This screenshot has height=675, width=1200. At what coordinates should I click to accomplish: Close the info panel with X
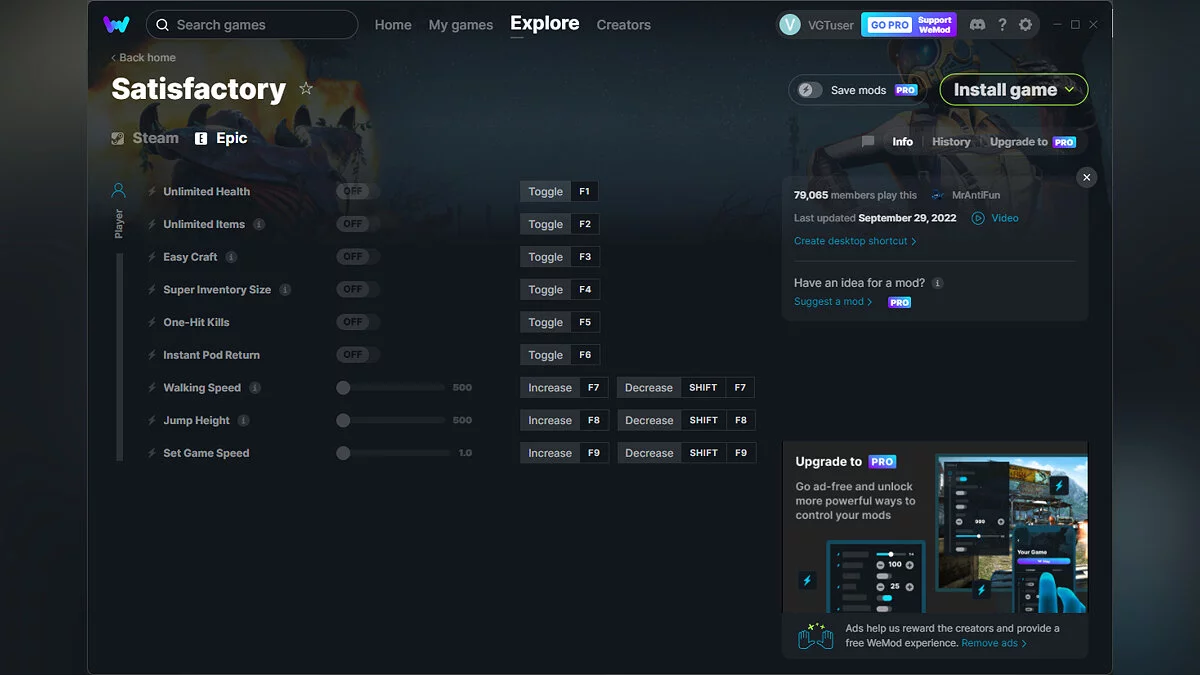1087,177
